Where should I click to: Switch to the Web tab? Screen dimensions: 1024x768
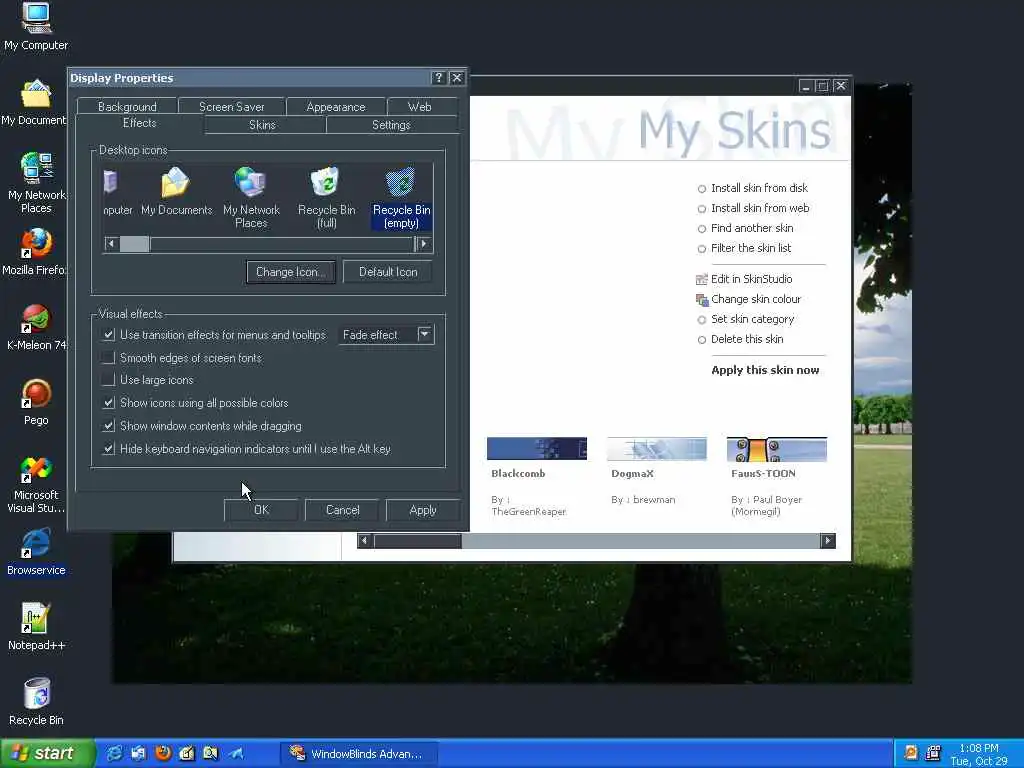point(419,106)
